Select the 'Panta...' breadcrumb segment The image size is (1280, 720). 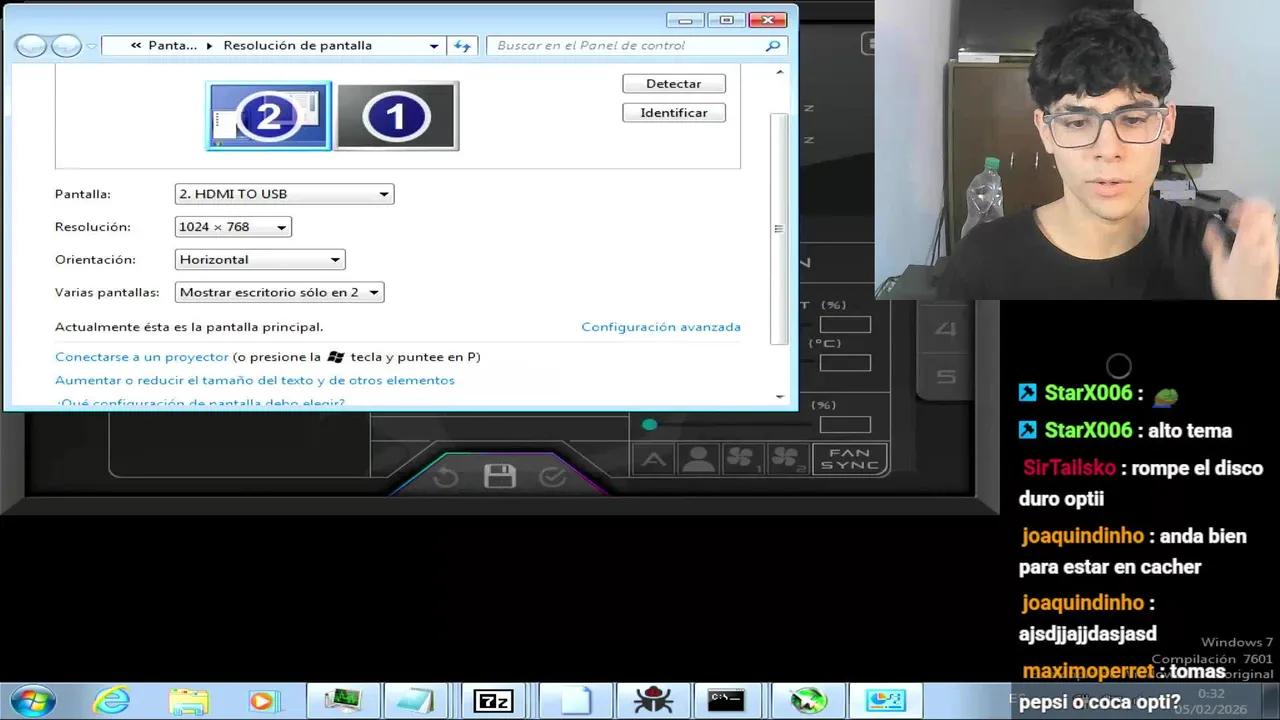(173, 45)
